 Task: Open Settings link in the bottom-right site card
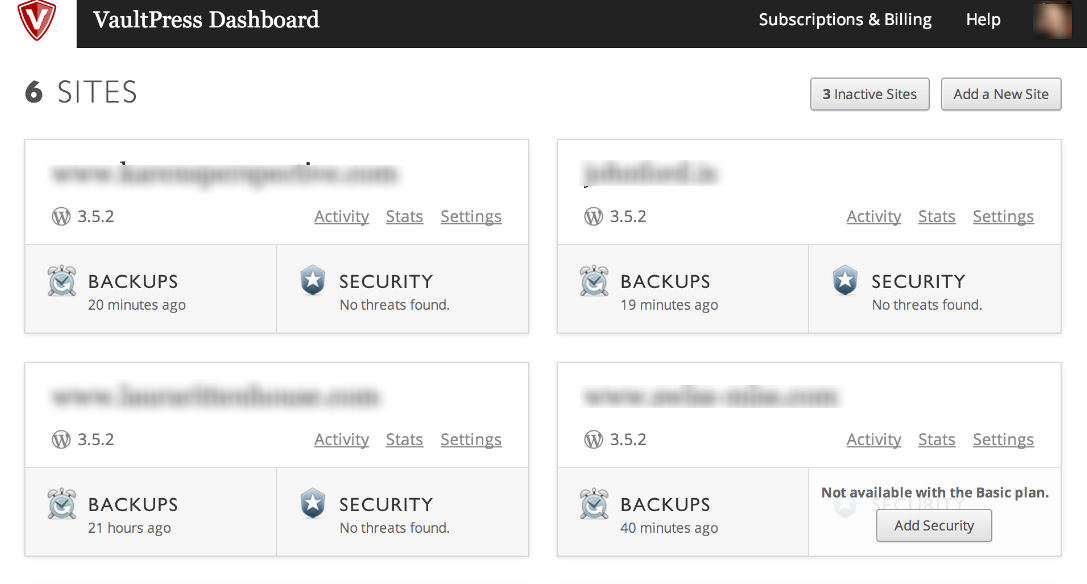[1003, 440]
